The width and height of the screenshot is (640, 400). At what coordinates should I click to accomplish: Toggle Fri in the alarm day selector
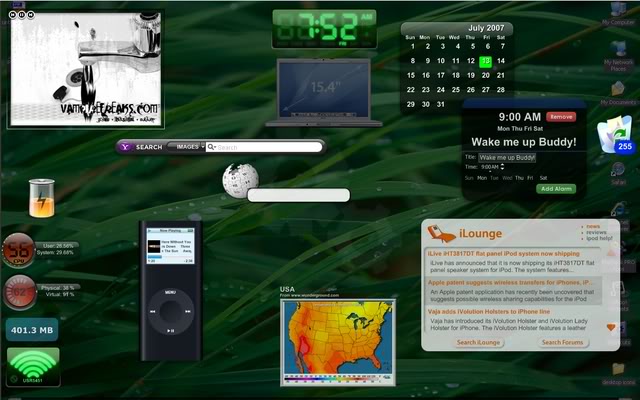pos(530,178)
